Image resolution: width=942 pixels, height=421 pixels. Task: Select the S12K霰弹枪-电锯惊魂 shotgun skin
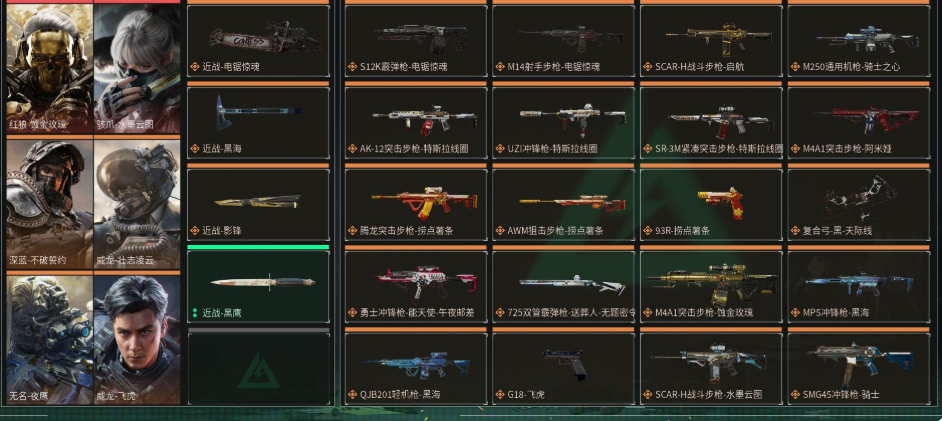pyautogui.click(x=416, y=41)
